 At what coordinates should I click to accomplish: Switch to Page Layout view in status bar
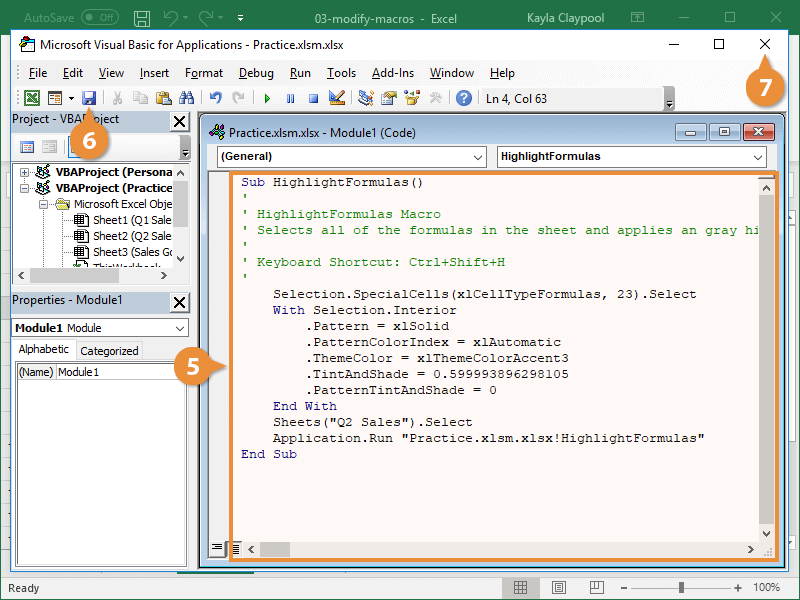(x=560, y=587)
